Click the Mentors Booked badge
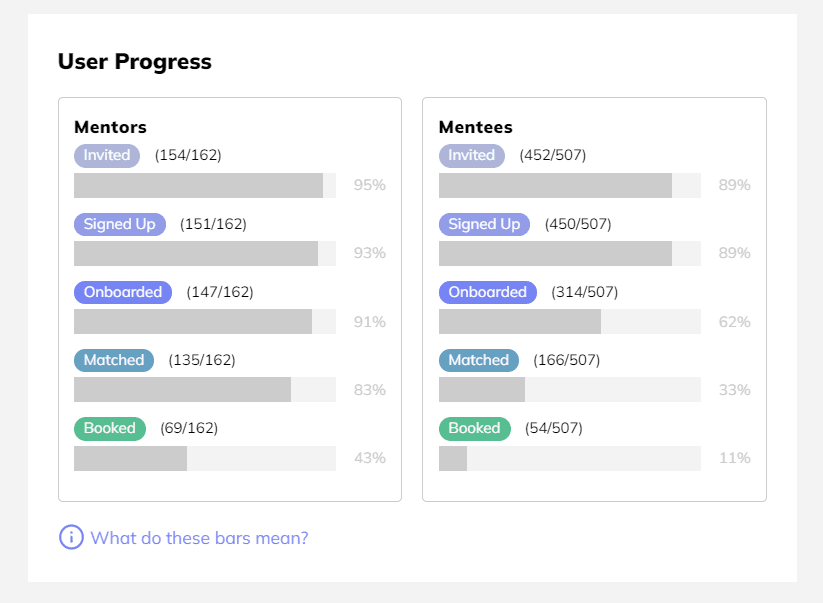Viewport: 823px width, 603px height. [110, 428]
